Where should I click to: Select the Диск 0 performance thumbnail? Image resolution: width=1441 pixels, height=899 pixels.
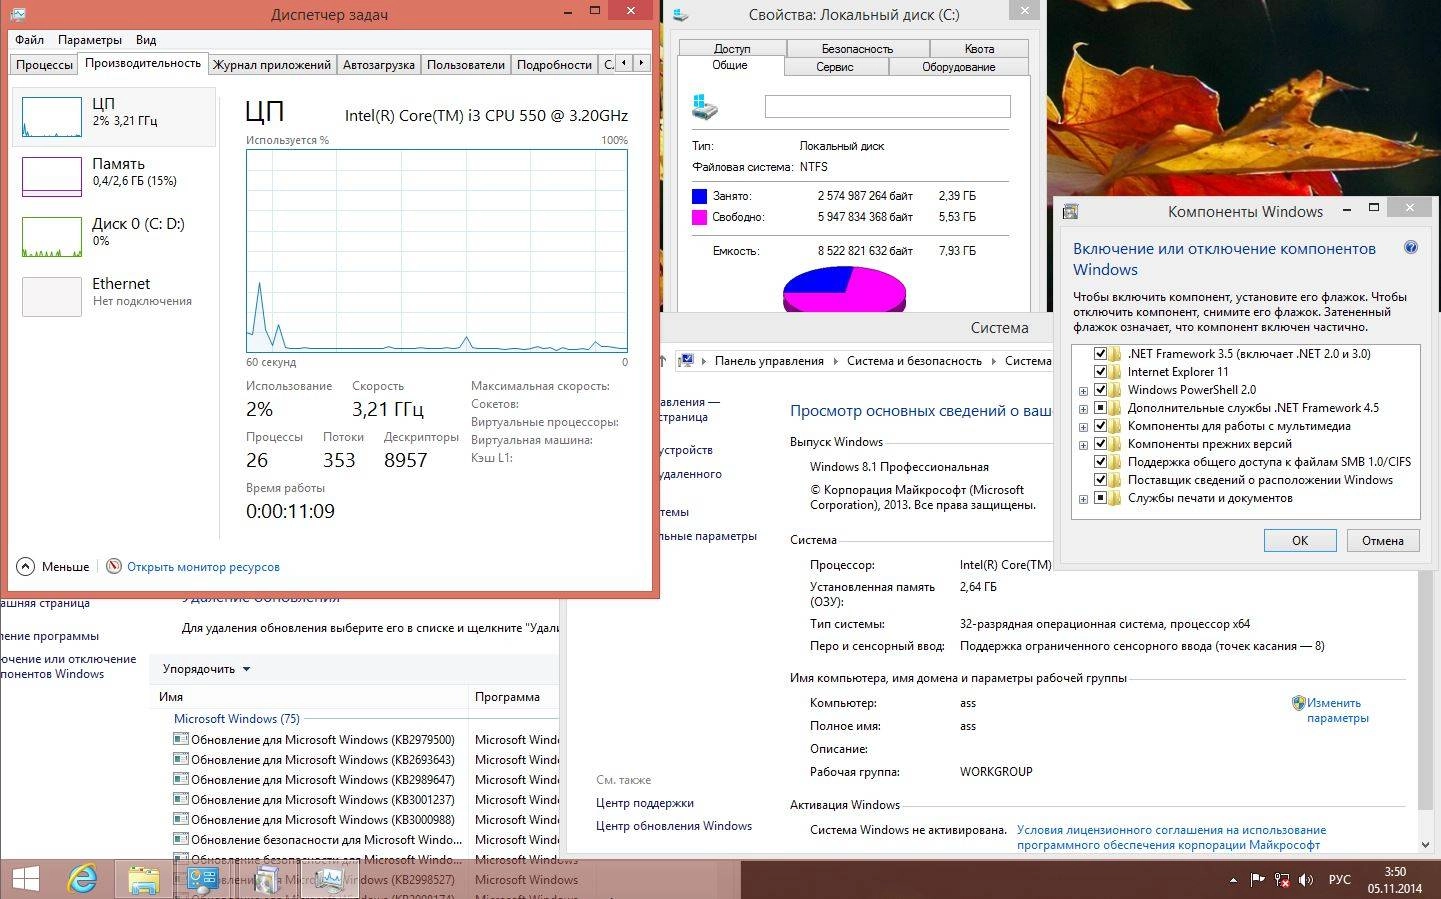(x=52, y=237)
